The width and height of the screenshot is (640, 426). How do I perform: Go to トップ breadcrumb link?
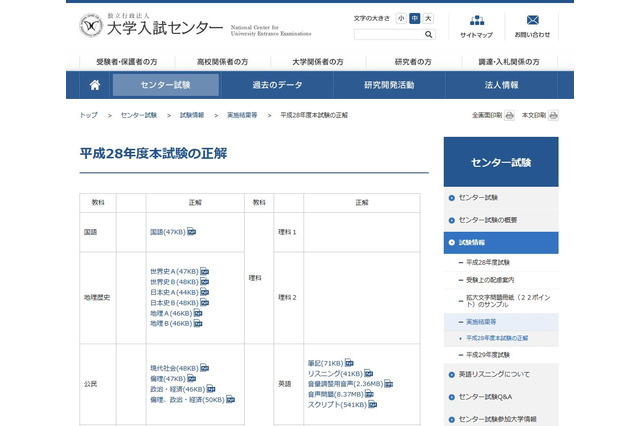[89, 115]
